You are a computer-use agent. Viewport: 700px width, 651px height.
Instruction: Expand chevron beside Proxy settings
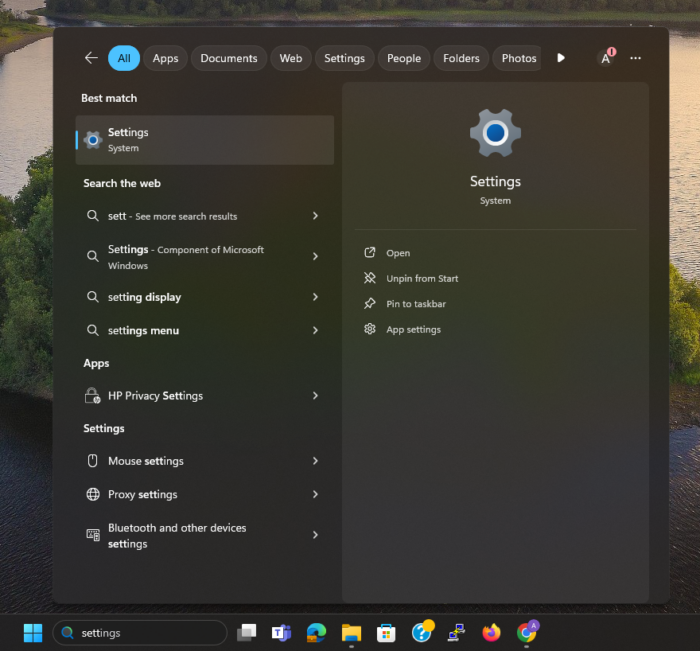click(x=315, y=494)
